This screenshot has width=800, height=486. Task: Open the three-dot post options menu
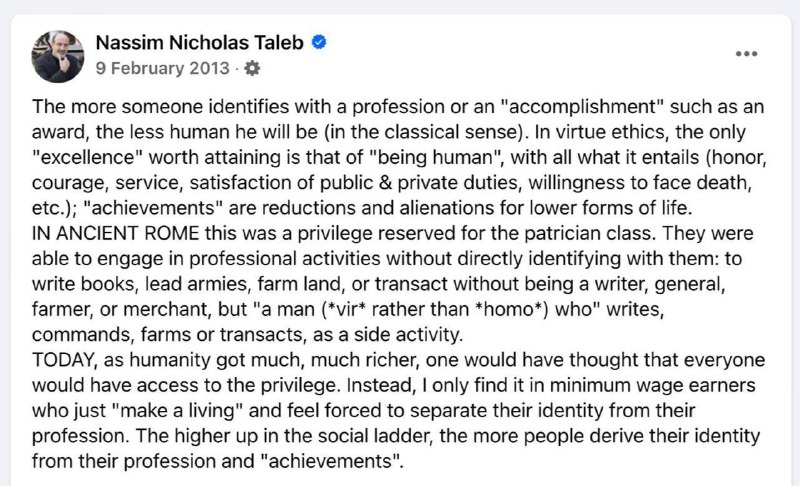click(x=746, y=54)
